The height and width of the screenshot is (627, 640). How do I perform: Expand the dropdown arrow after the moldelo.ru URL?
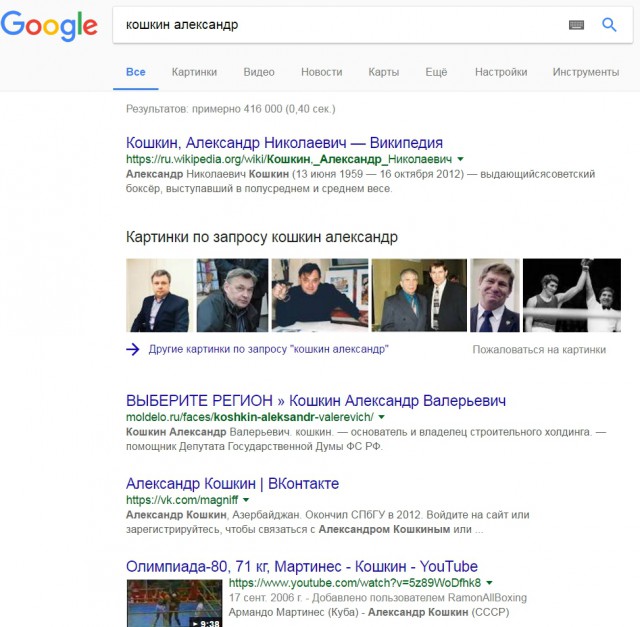coord(381,417)
